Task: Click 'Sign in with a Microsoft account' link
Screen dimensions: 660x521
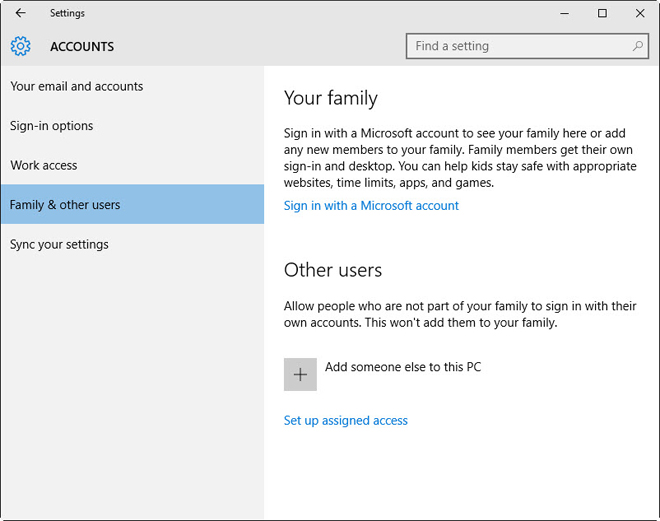Action: [371, 205]
